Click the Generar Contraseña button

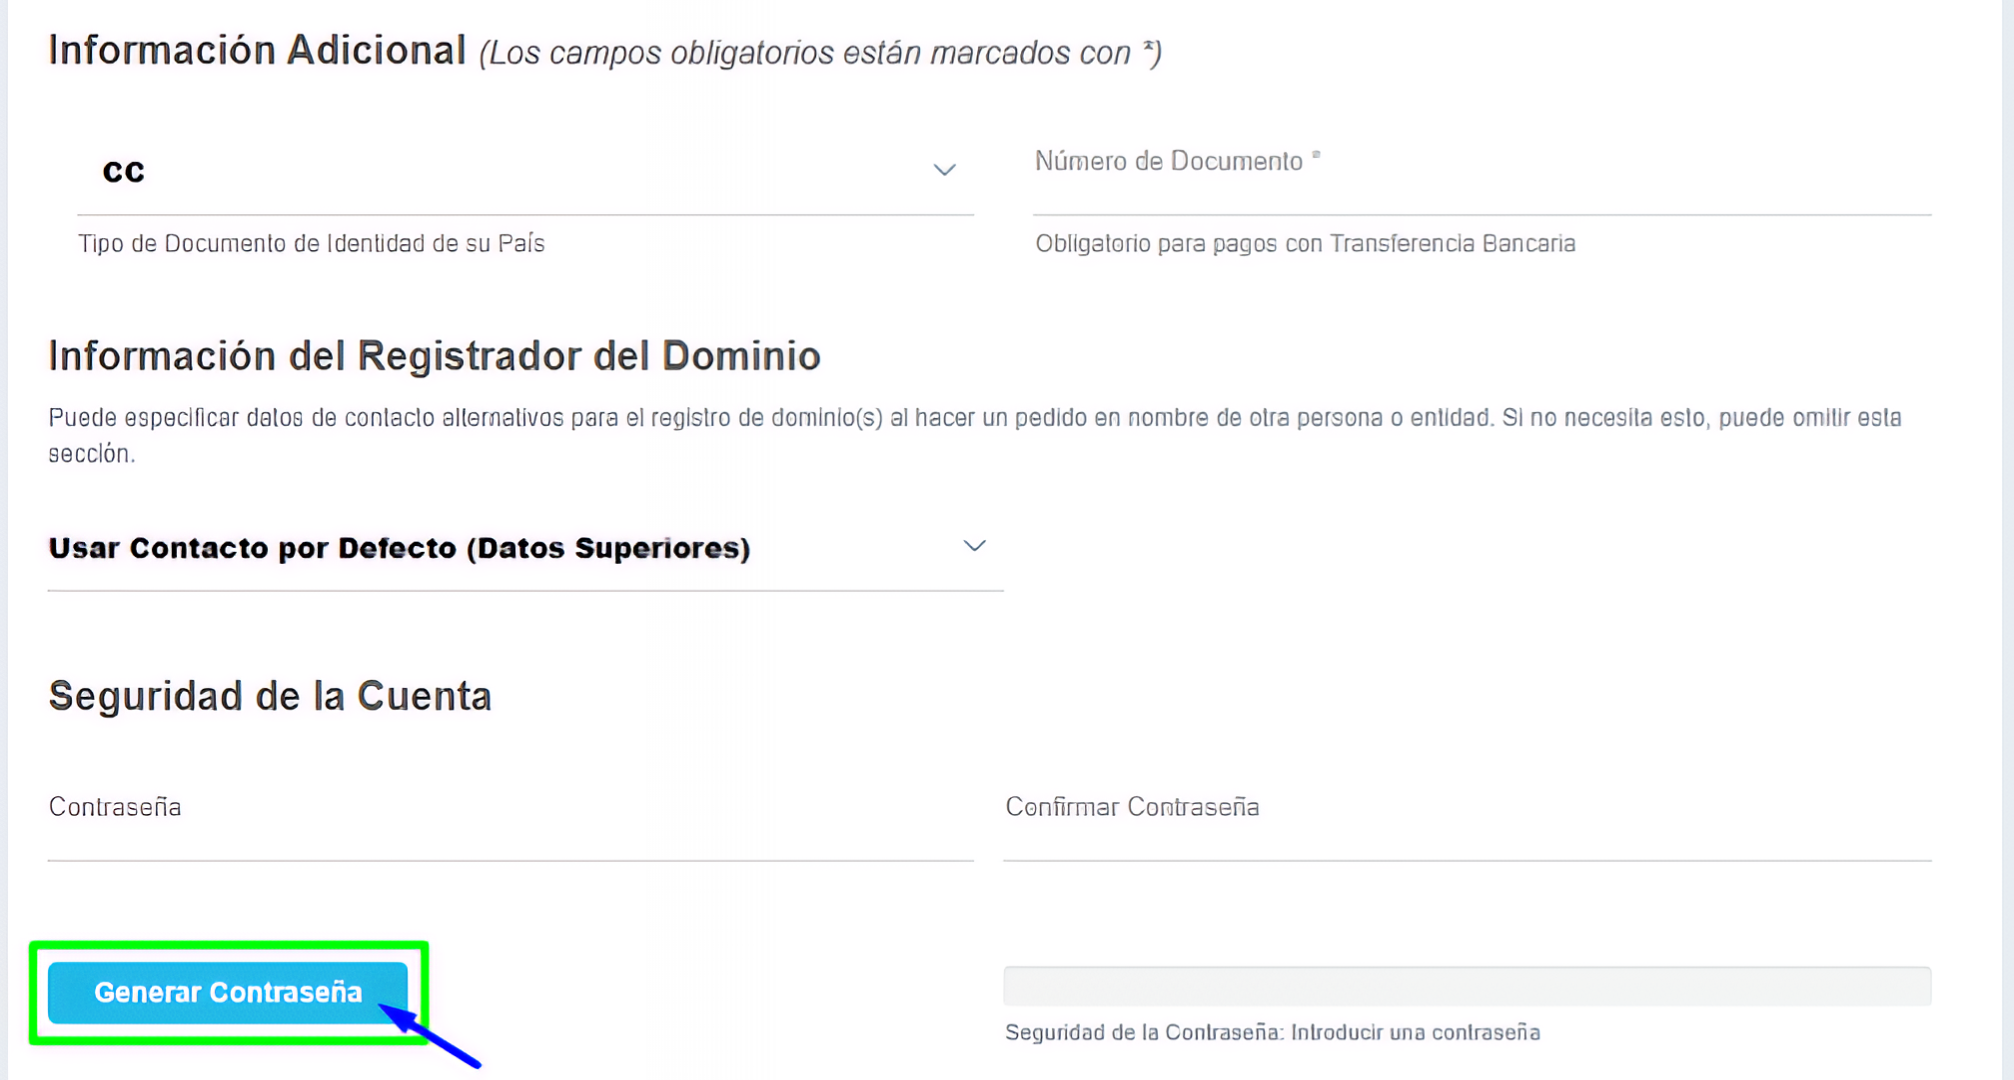coord(229,992)
